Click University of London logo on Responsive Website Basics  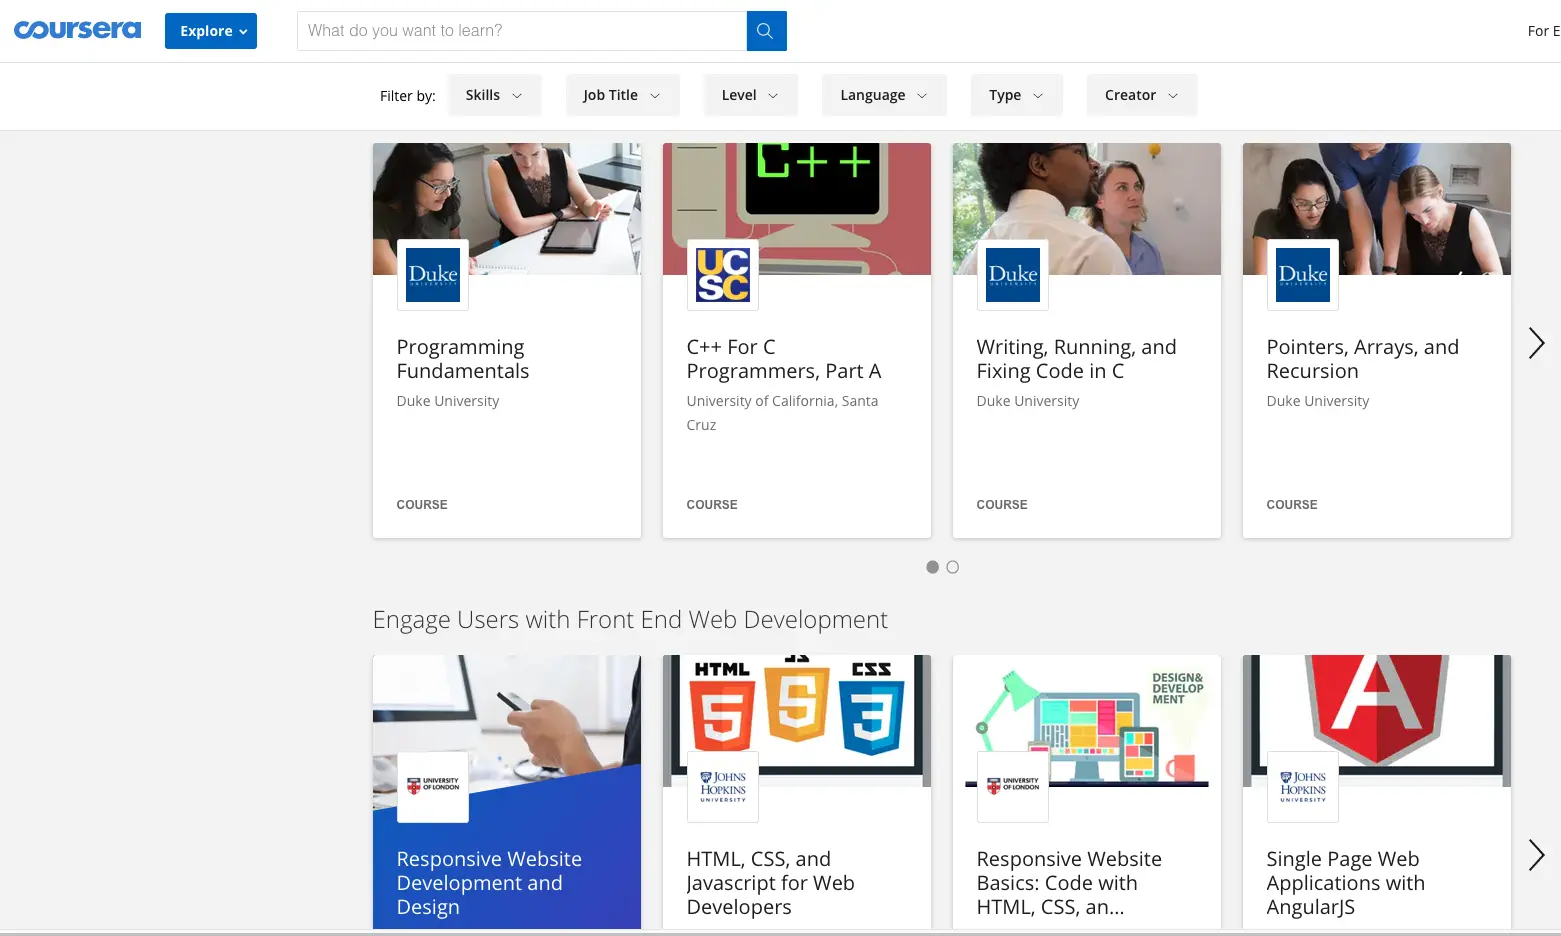[1013, 787]
